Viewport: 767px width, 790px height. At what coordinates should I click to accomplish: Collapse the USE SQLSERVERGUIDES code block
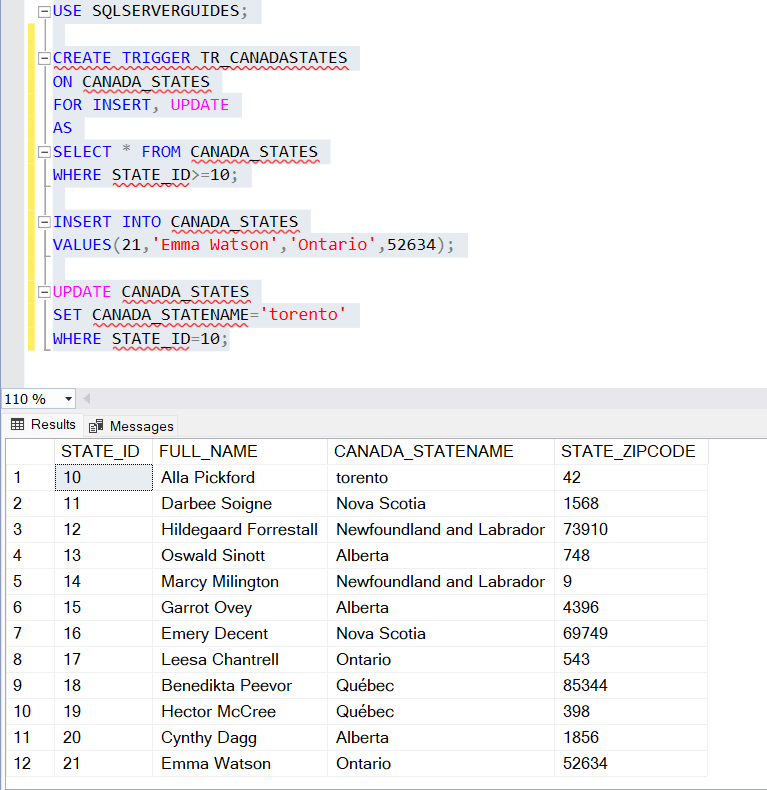click(x=44, y=11)
